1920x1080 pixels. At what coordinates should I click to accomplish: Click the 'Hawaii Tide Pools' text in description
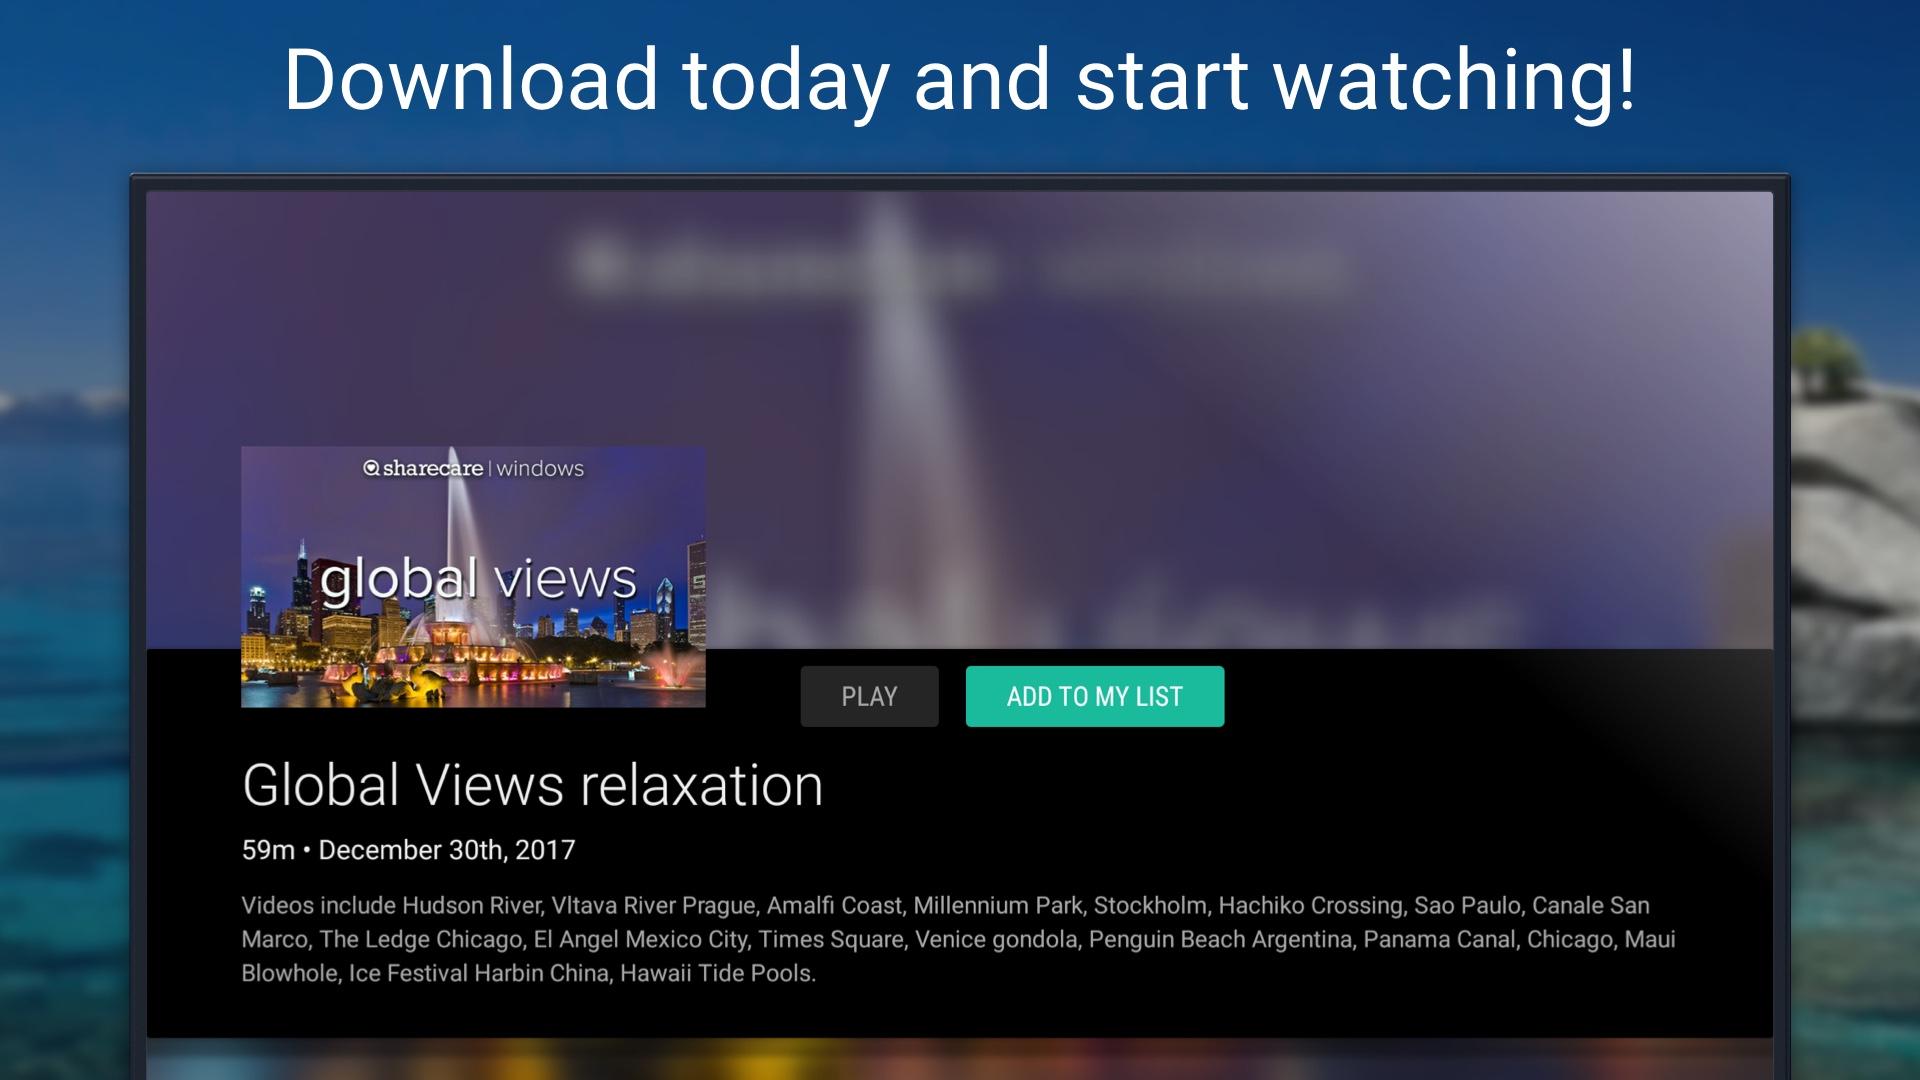tap(717, 973)
